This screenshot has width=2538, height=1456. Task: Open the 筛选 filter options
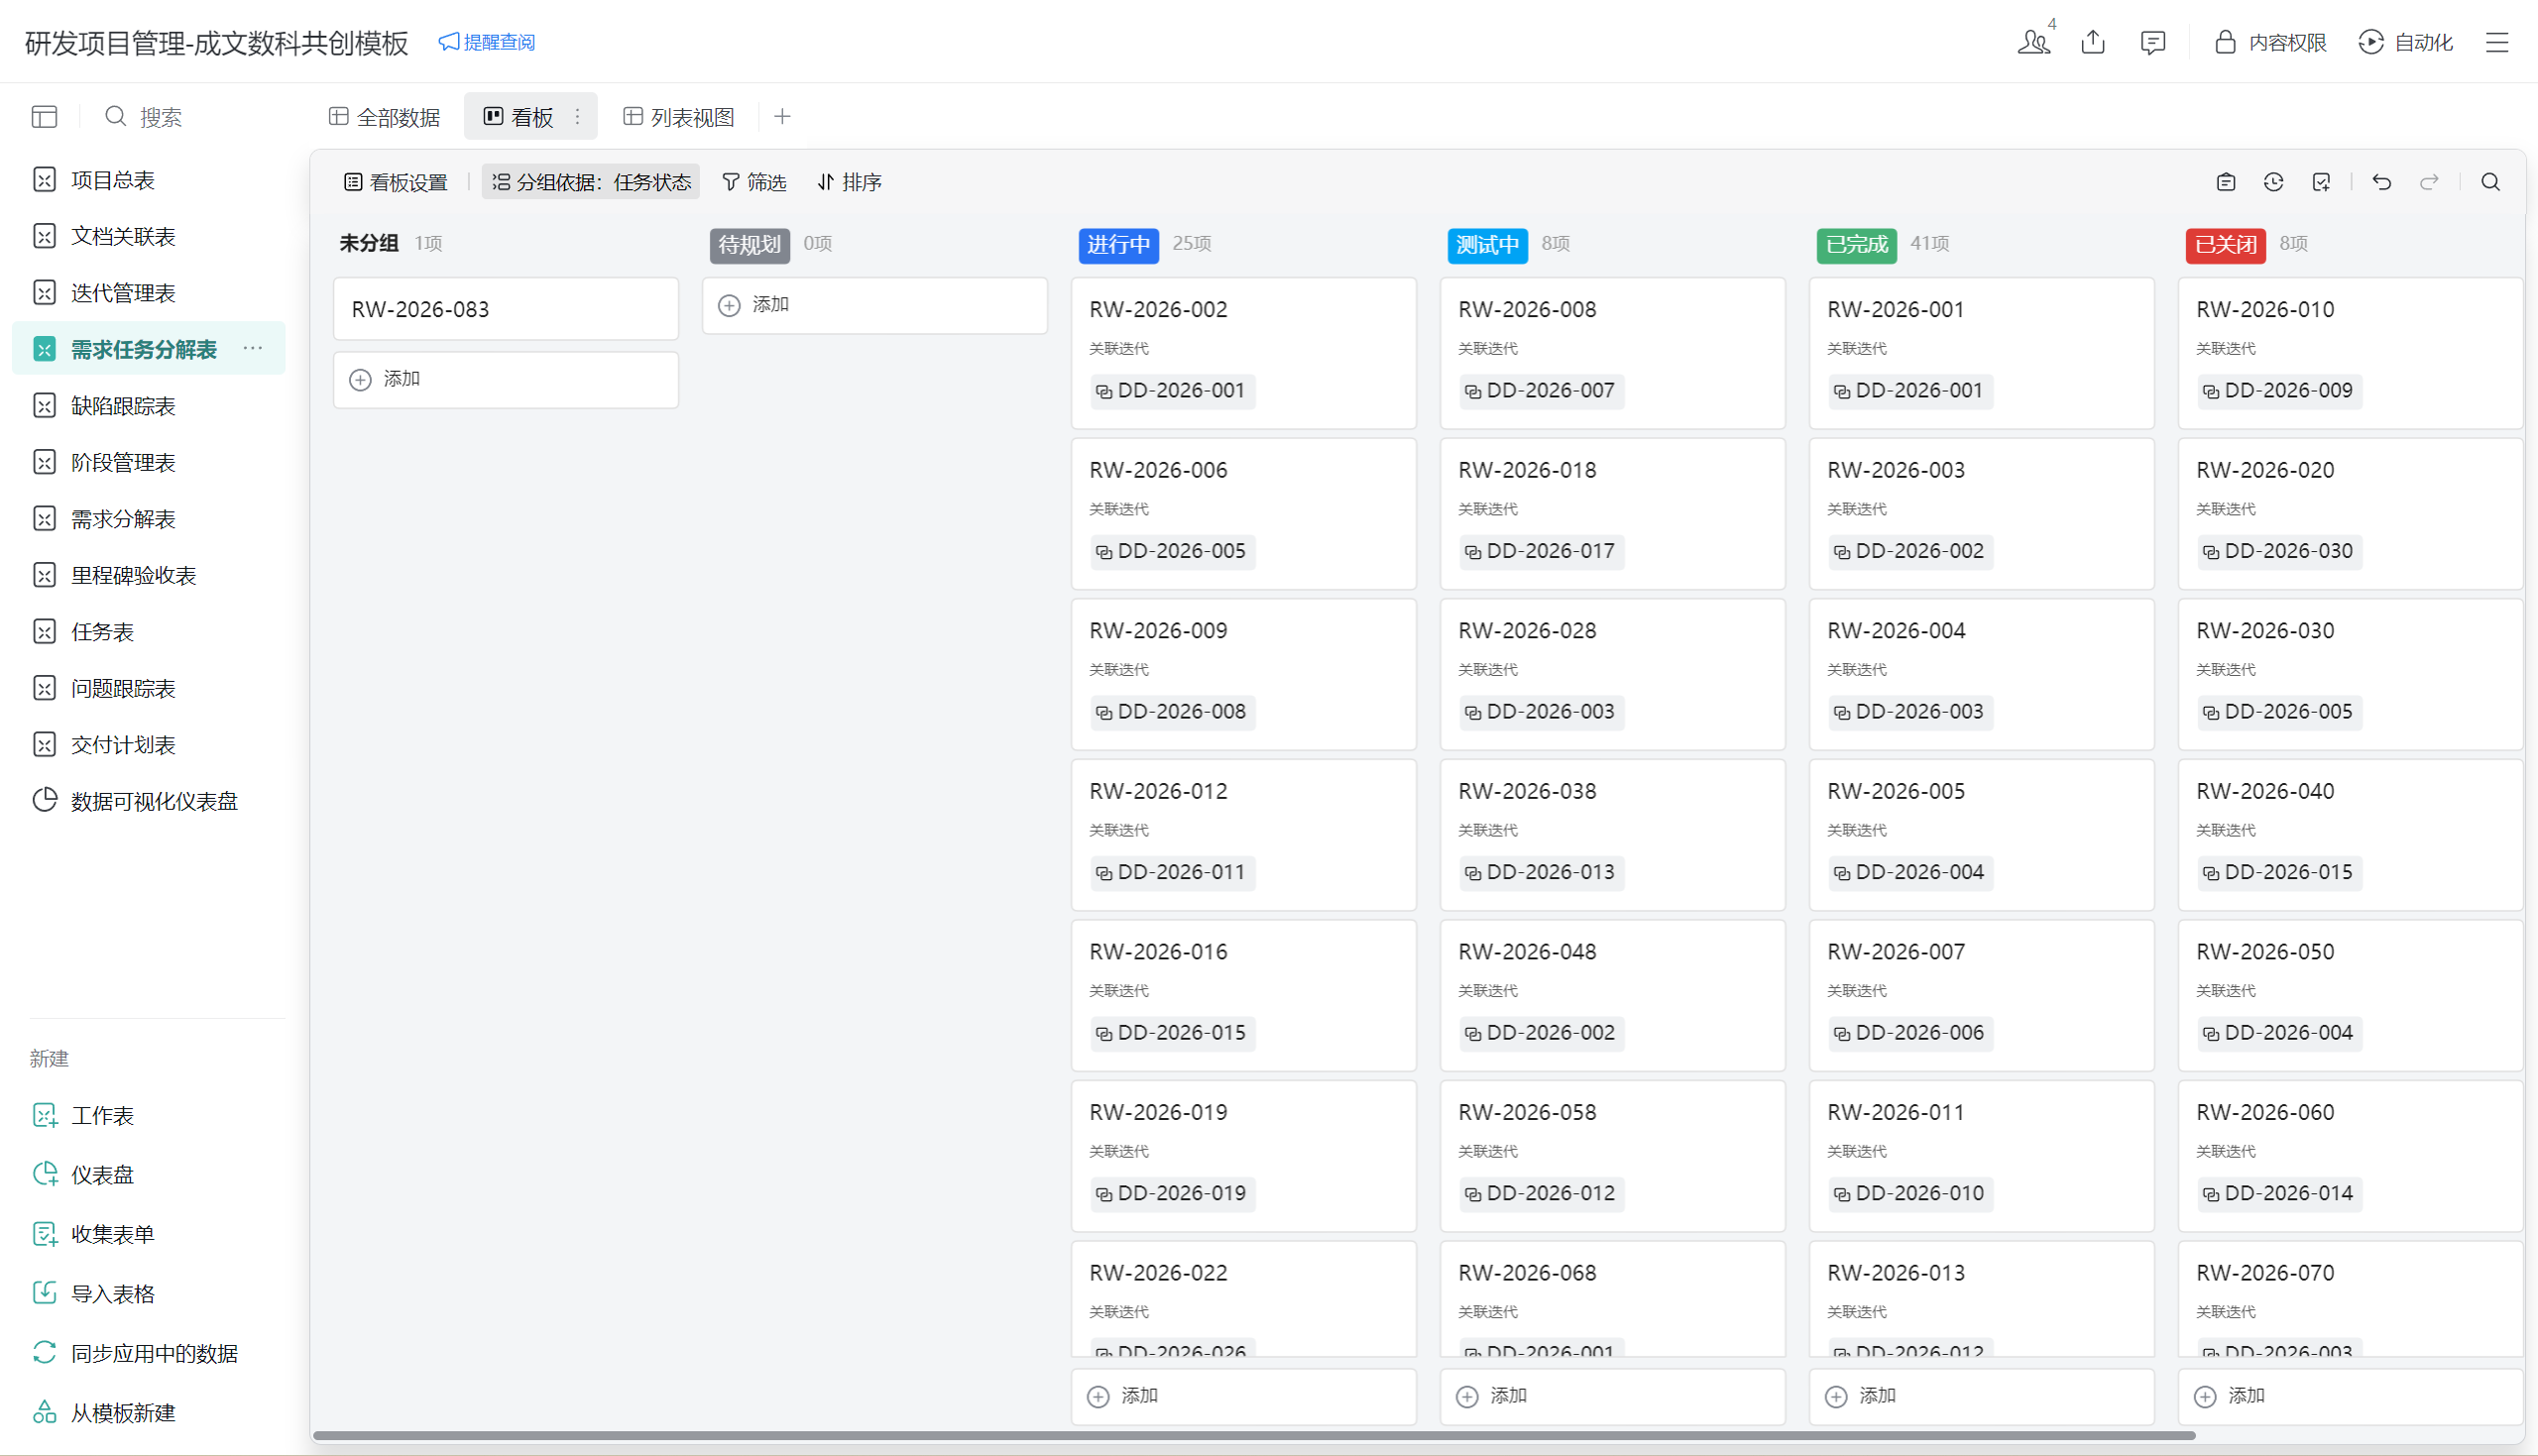(754, 182)
